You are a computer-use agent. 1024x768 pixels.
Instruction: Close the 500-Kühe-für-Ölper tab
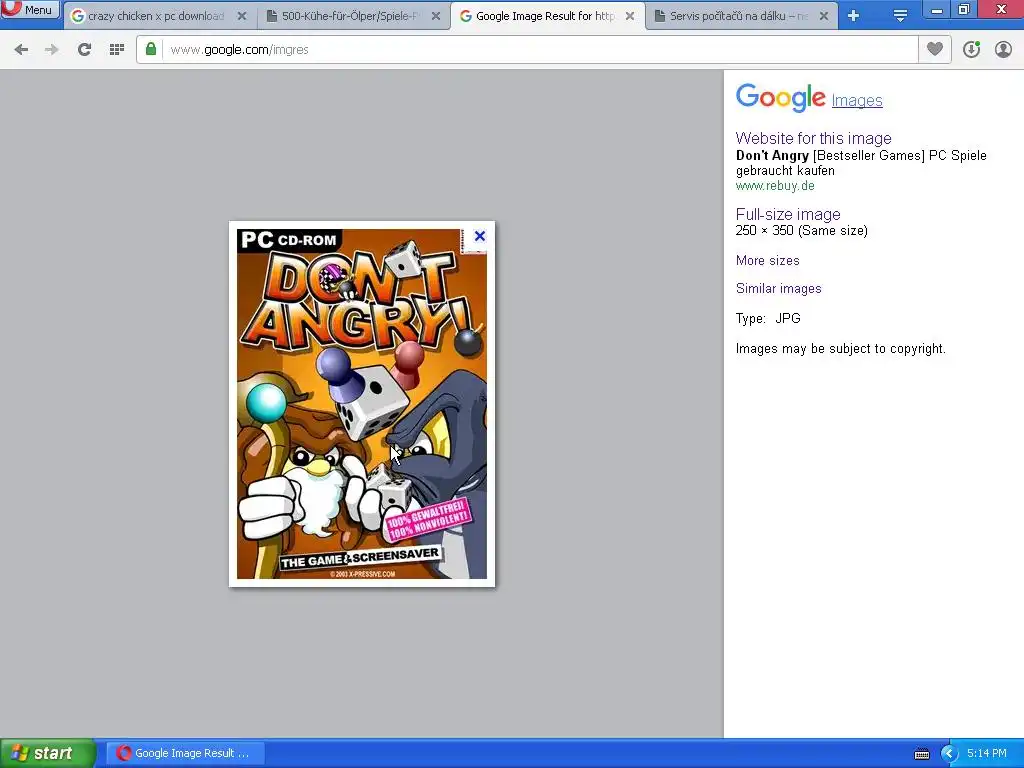coord(436,16)
